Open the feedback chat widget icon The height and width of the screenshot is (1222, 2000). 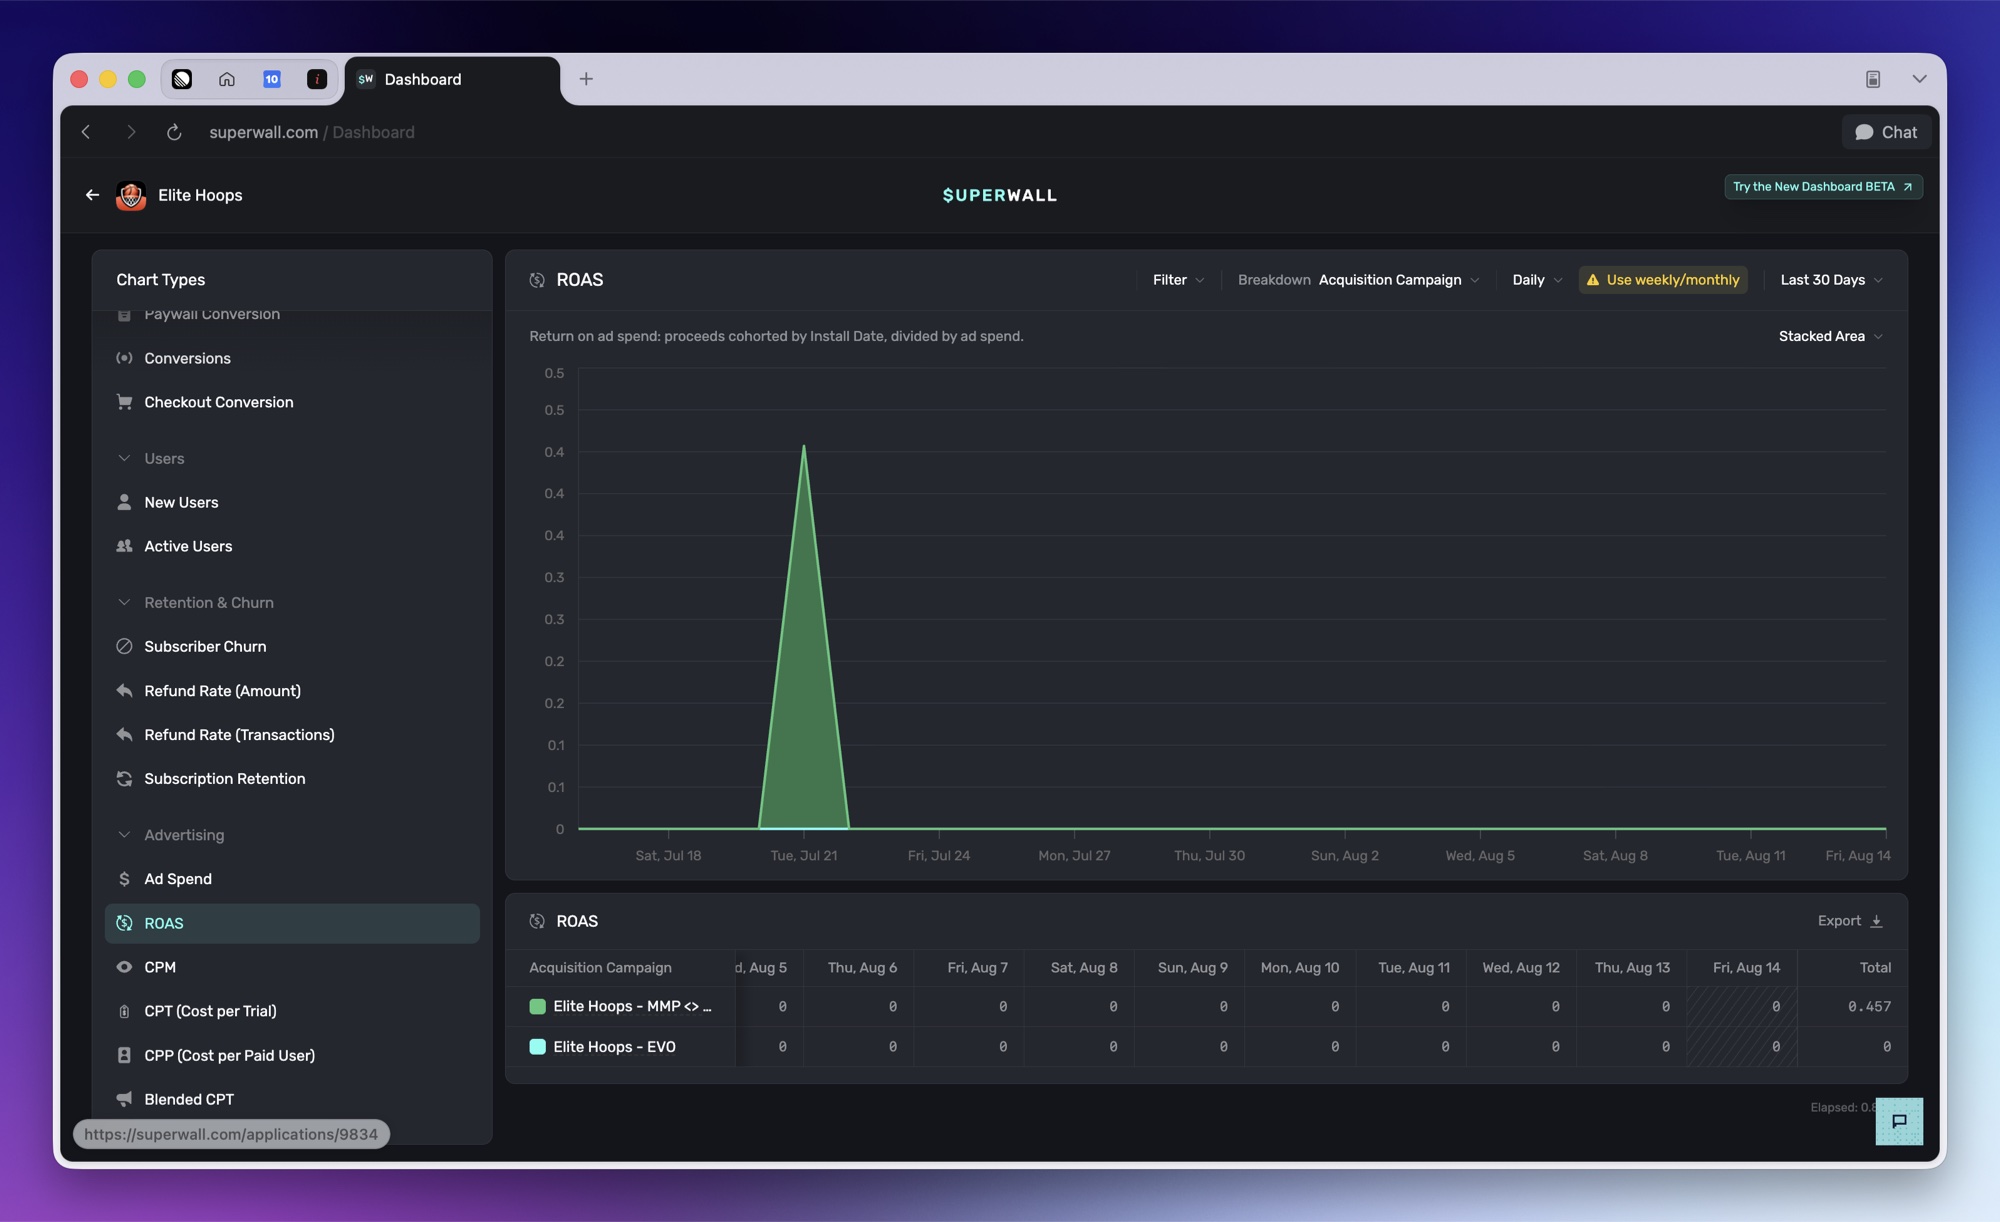coord(1899,1121)
